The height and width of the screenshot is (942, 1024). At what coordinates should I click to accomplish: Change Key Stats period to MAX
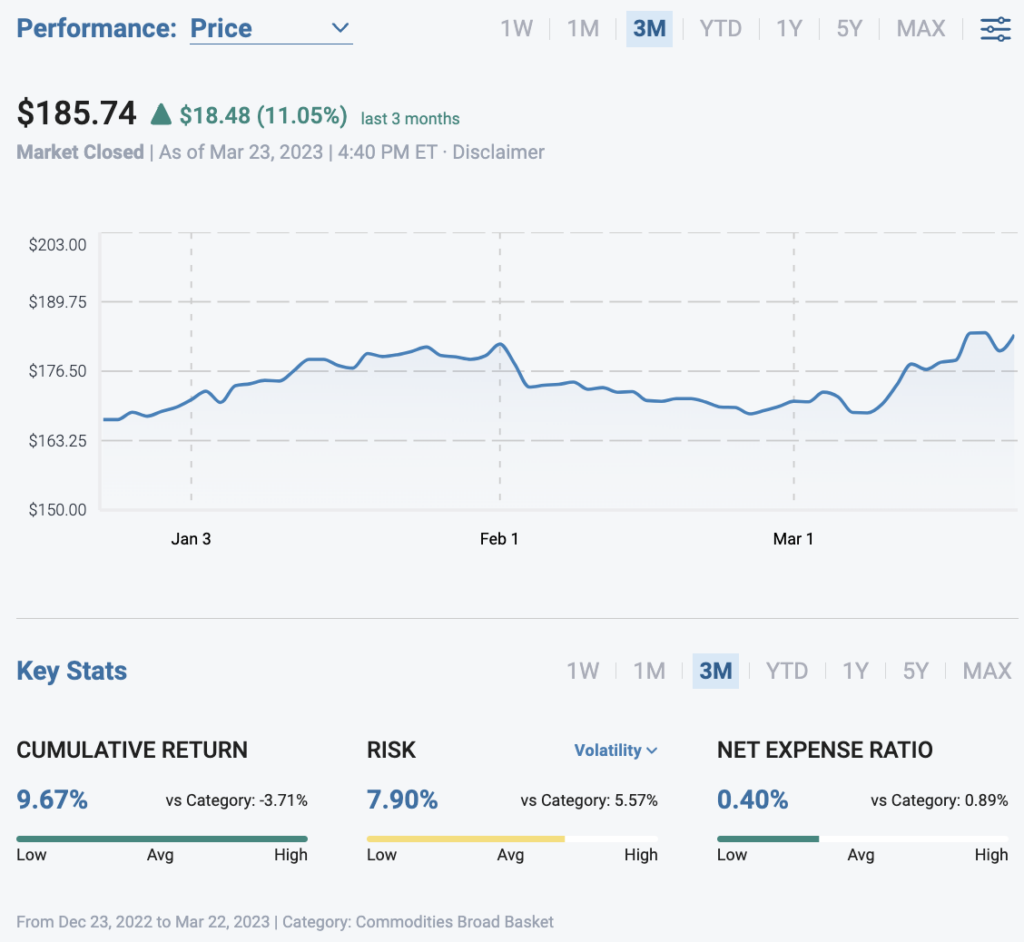987,671
